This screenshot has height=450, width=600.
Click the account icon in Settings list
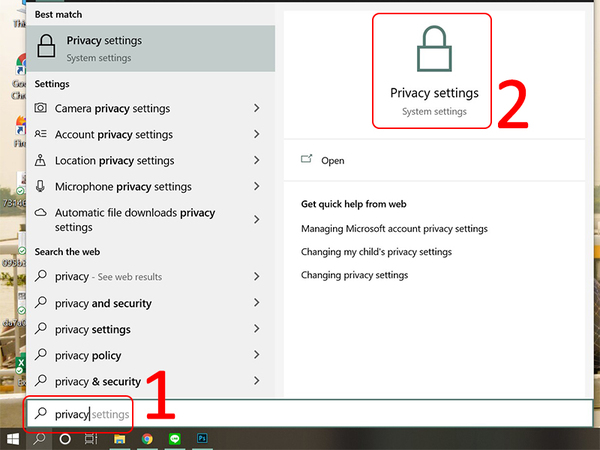pos(41,134)
